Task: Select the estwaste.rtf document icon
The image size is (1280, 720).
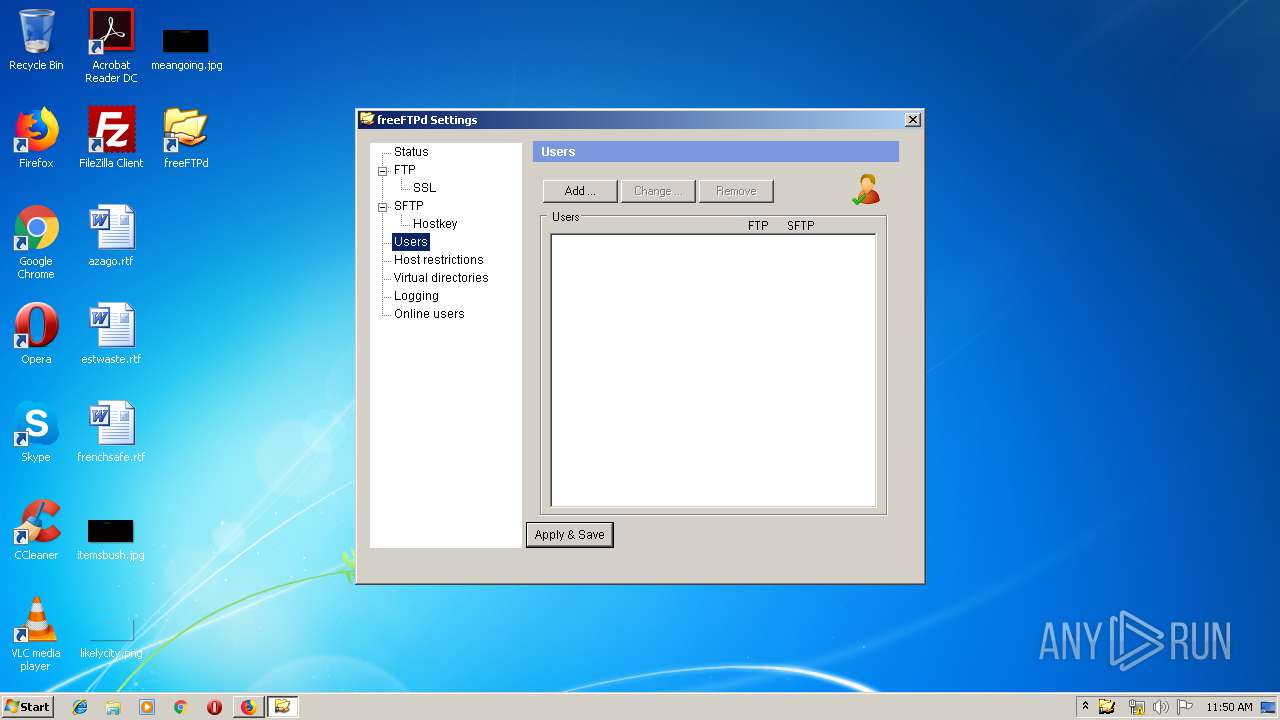Action: click(111, 334)
